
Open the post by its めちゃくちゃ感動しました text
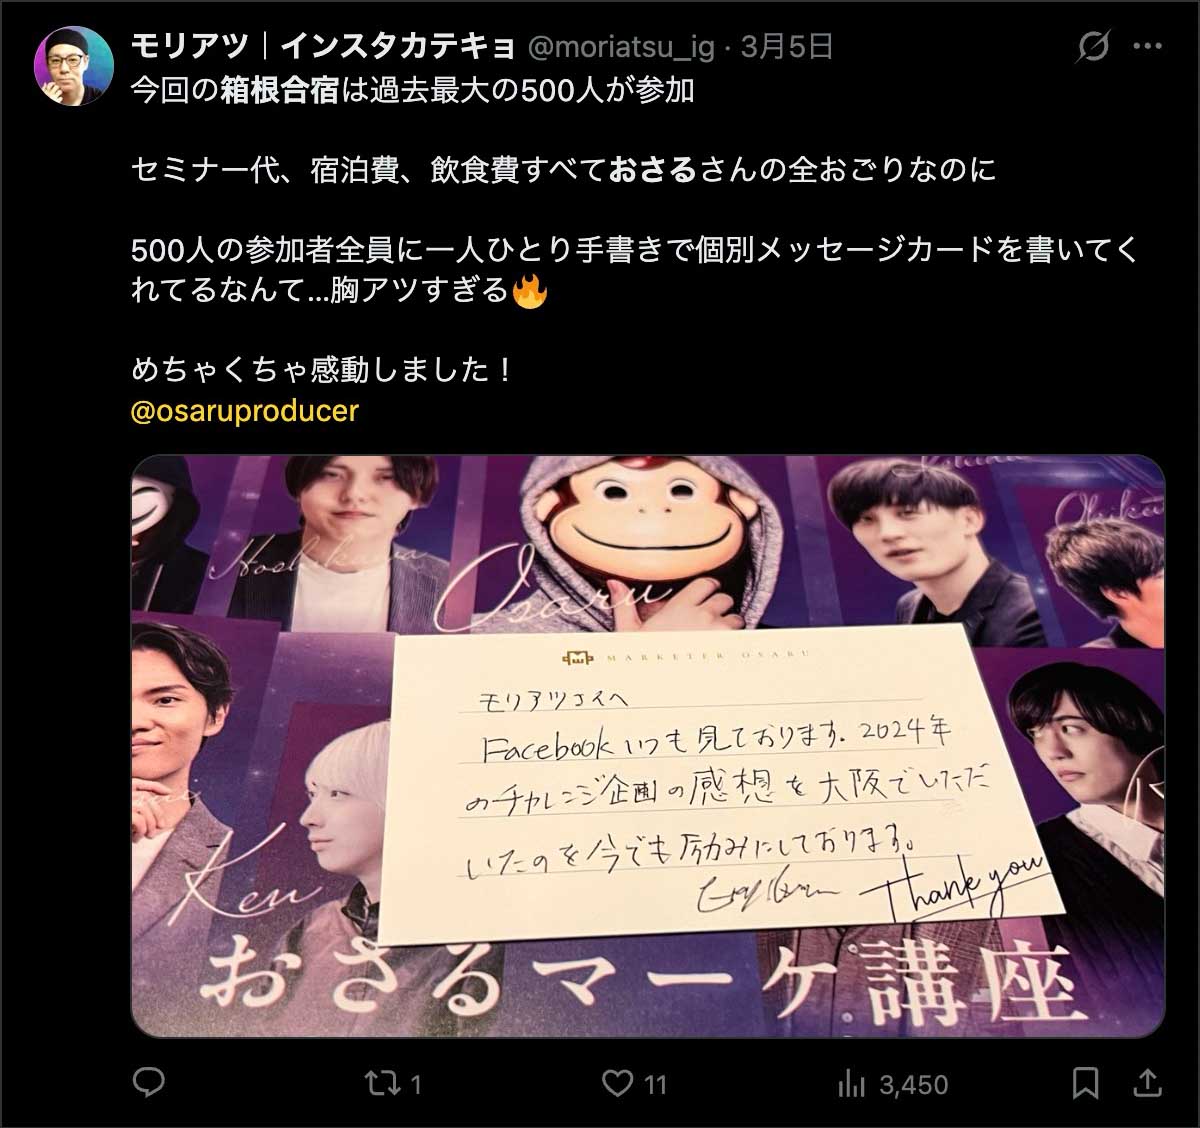[x=323, y=370]
